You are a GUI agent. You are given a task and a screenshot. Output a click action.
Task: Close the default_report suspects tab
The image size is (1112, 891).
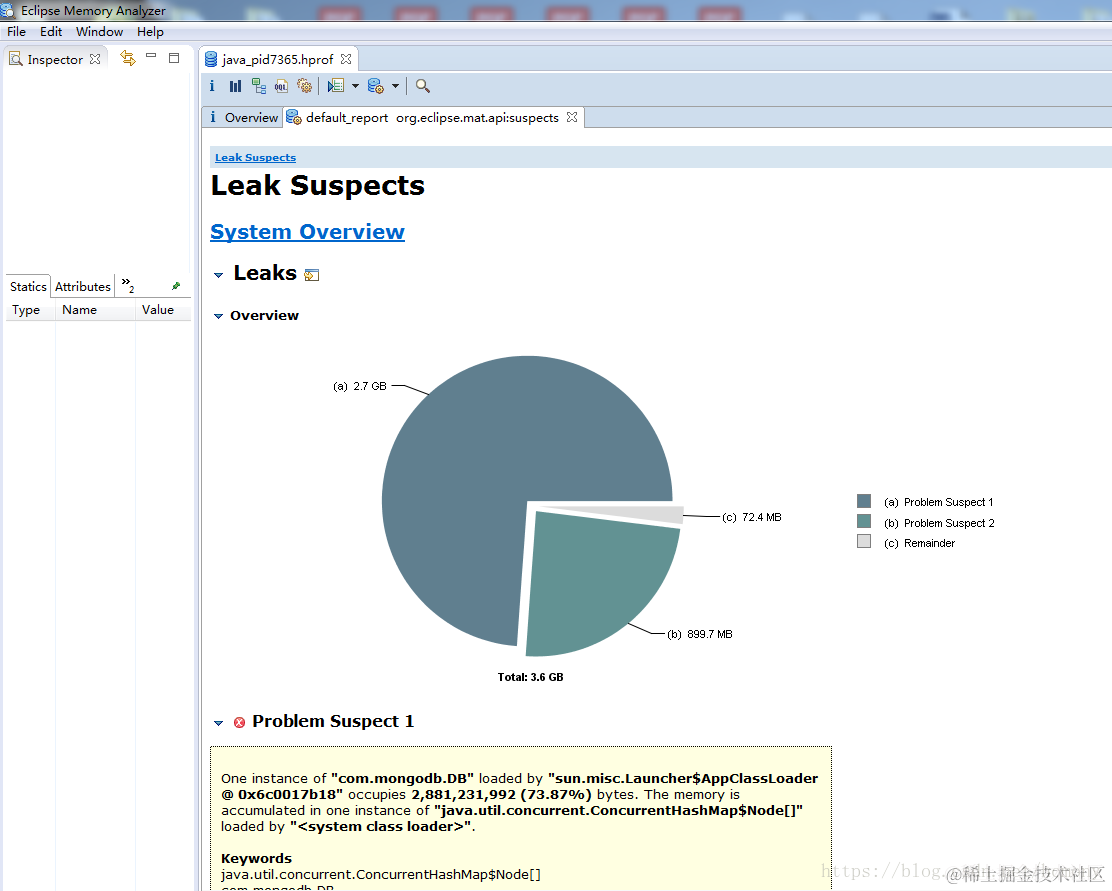[572, 117]
